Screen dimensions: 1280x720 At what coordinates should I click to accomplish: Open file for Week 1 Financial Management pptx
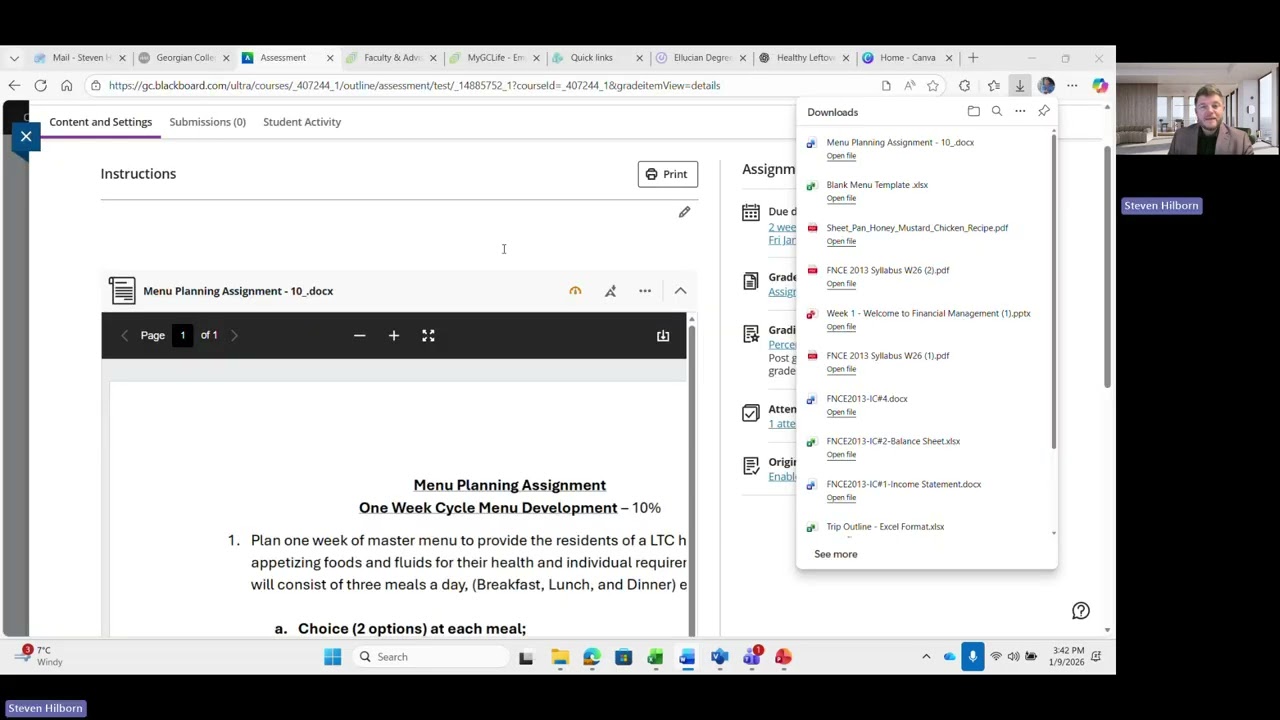pos(841,327)
